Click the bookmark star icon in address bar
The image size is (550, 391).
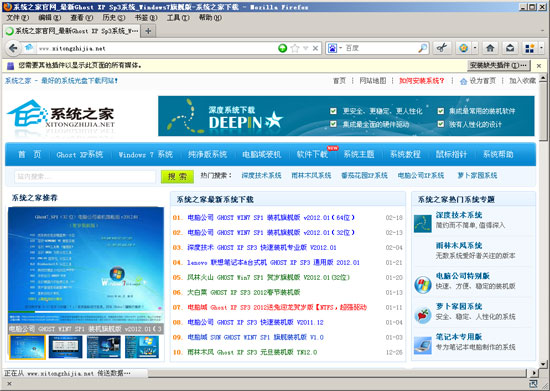click(295, 48)
